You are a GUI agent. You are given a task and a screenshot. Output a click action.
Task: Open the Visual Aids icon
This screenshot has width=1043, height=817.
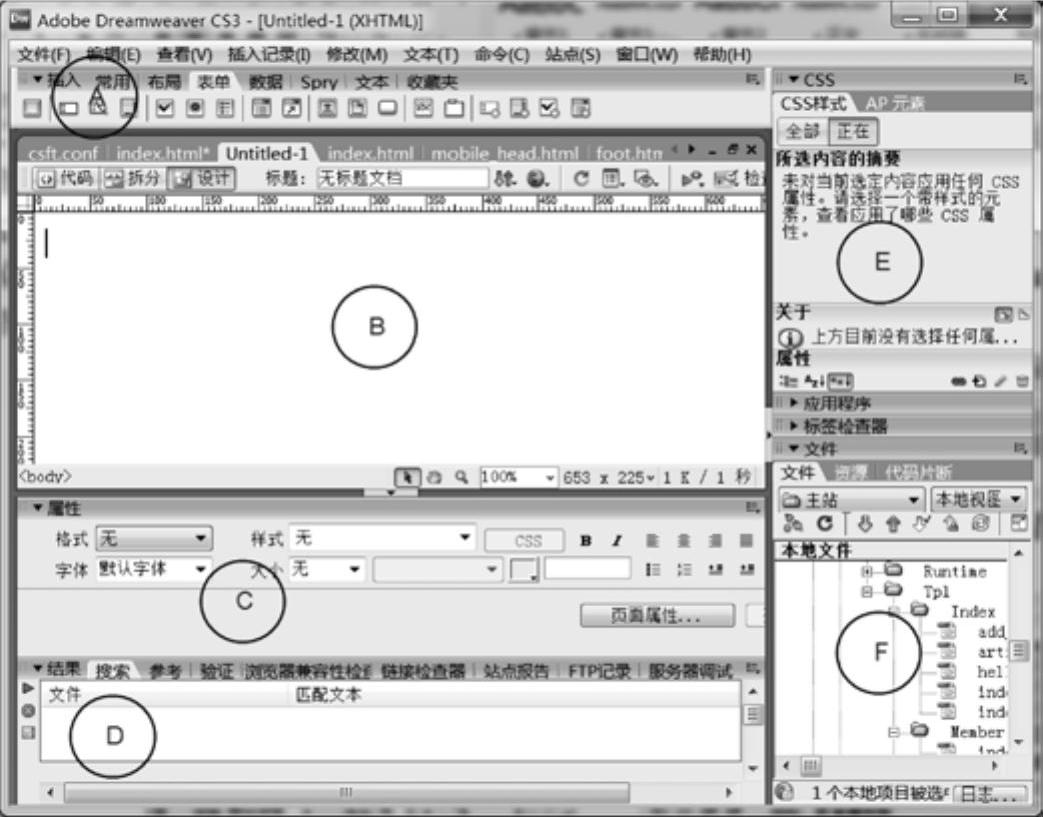645,178
